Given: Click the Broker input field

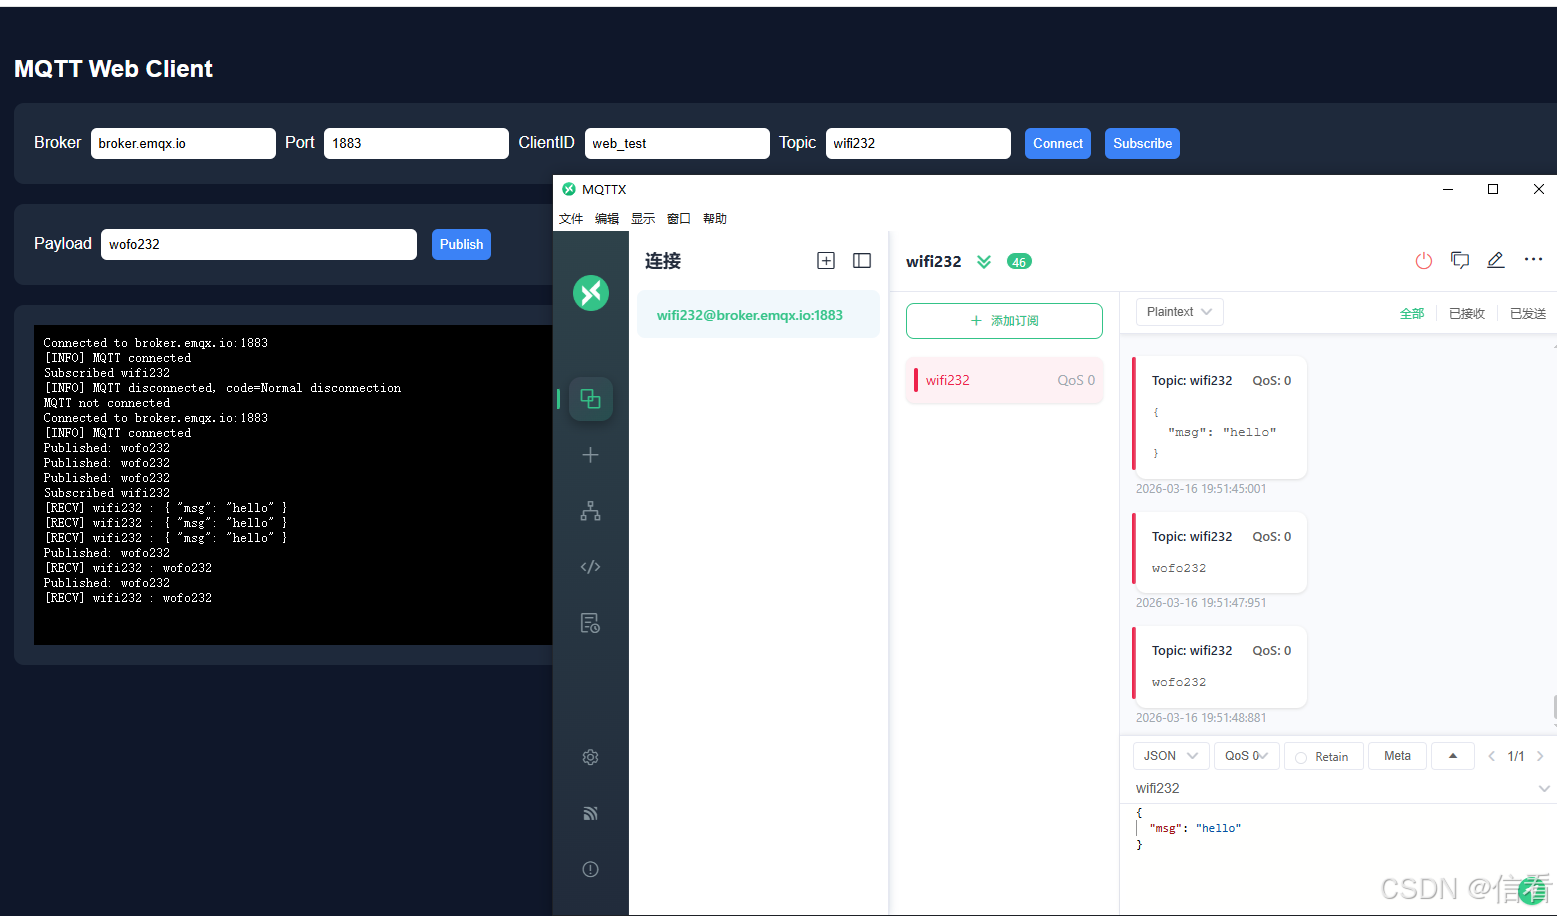Looking at the screenshot, I should [x=183, y=143].
